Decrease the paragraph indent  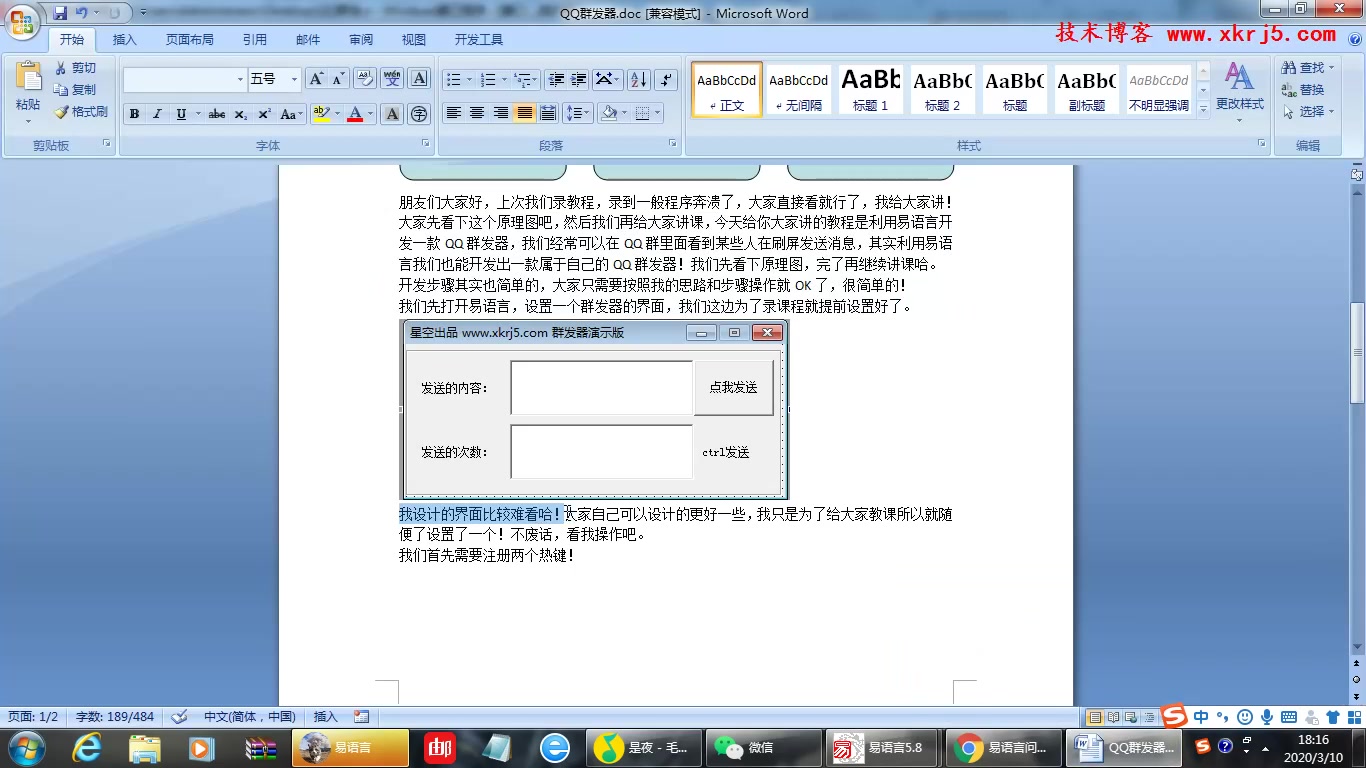click(x=555, y=79)
